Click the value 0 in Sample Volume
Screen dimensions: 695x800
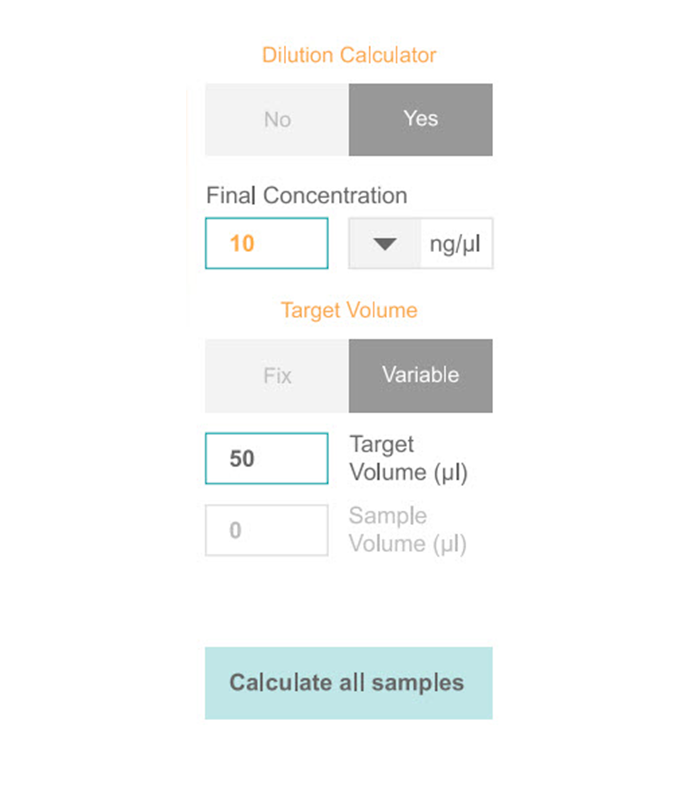[235, 530]
